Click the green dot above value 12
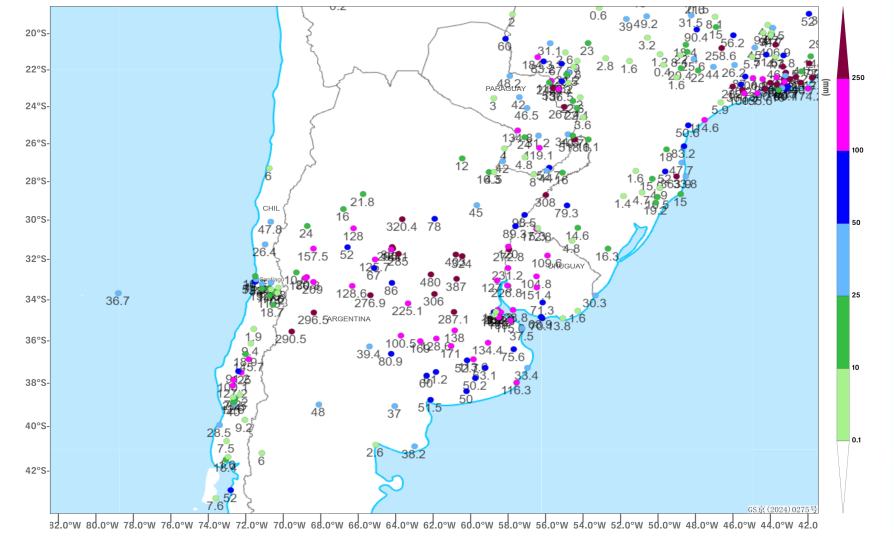Image resolution: width=894 pixels, height=543 pixels. (x=462, y=159)
